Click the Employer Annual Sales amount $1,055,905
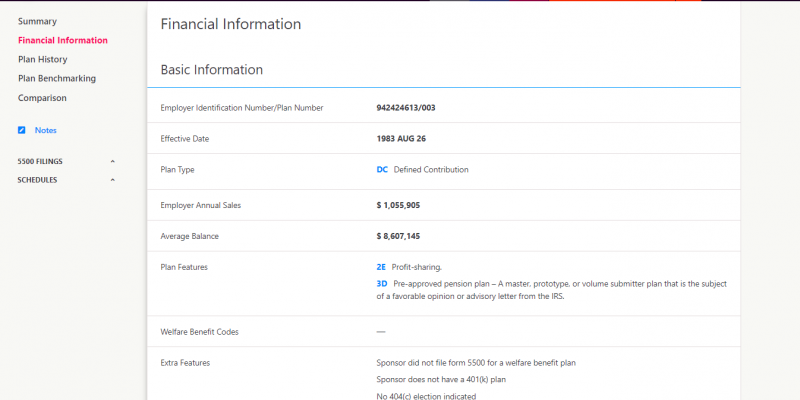This screenshot has height=400, width=800. click(x=398, y=205)
